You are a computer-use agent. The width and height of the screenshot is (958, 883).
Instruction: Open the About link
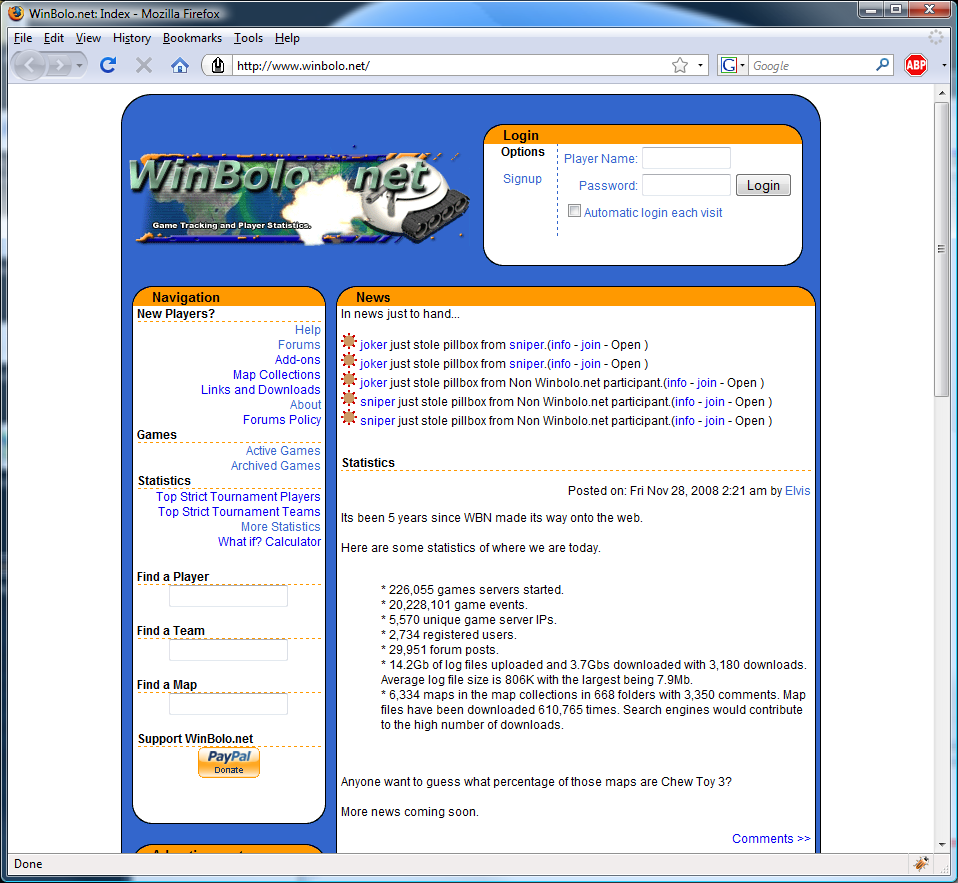305,405
